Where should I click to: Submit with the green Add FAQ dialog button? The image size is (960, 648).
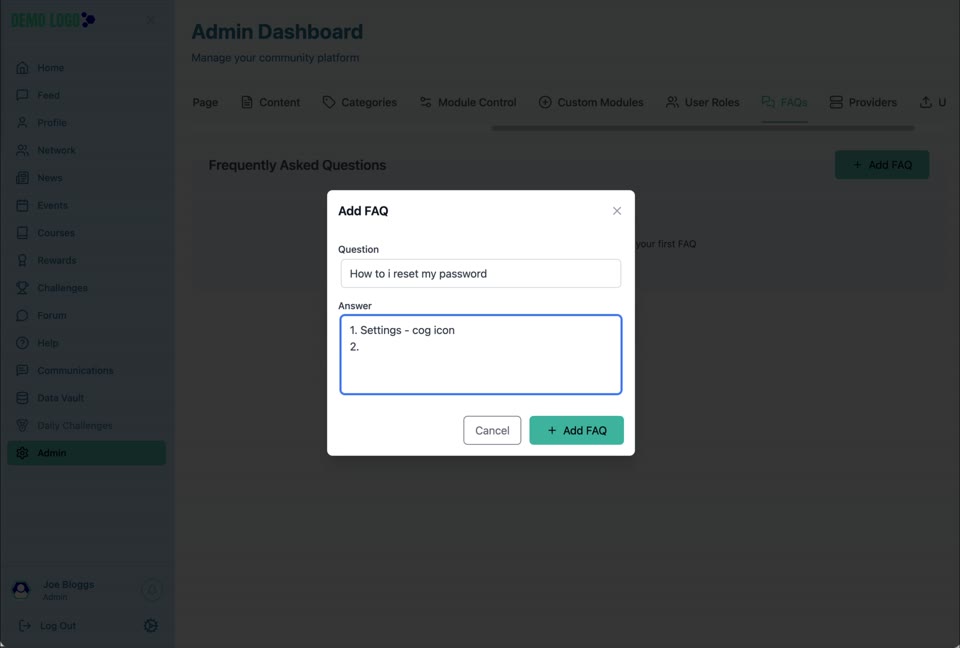point(576,430)
